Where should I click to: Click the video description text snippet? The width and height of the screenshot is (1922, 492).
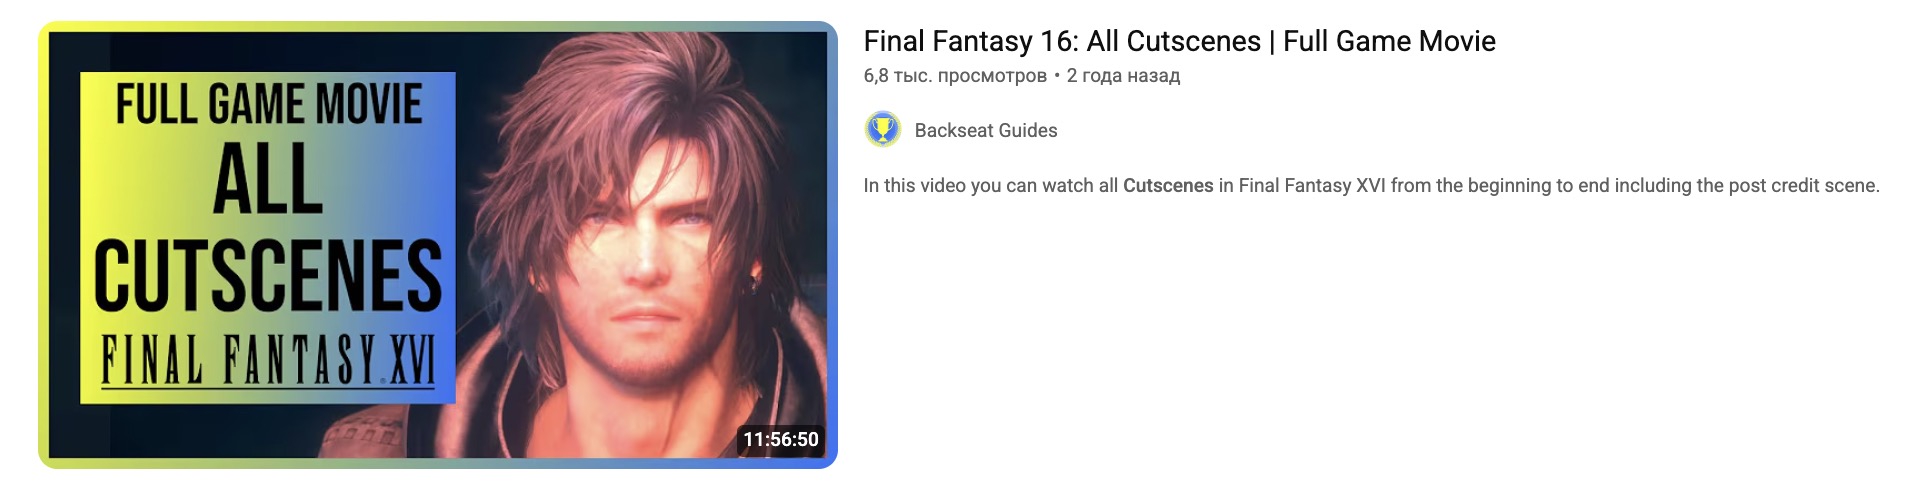pyautogui.click(x=1372, y=185)
